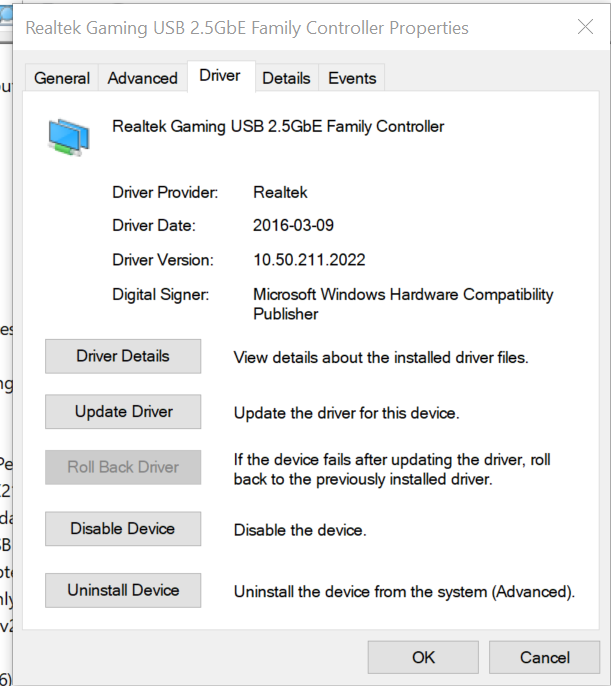This screenshot has width=611, height=686.
Task: Click the roll back driver description text
Action: tap(392, 469)
